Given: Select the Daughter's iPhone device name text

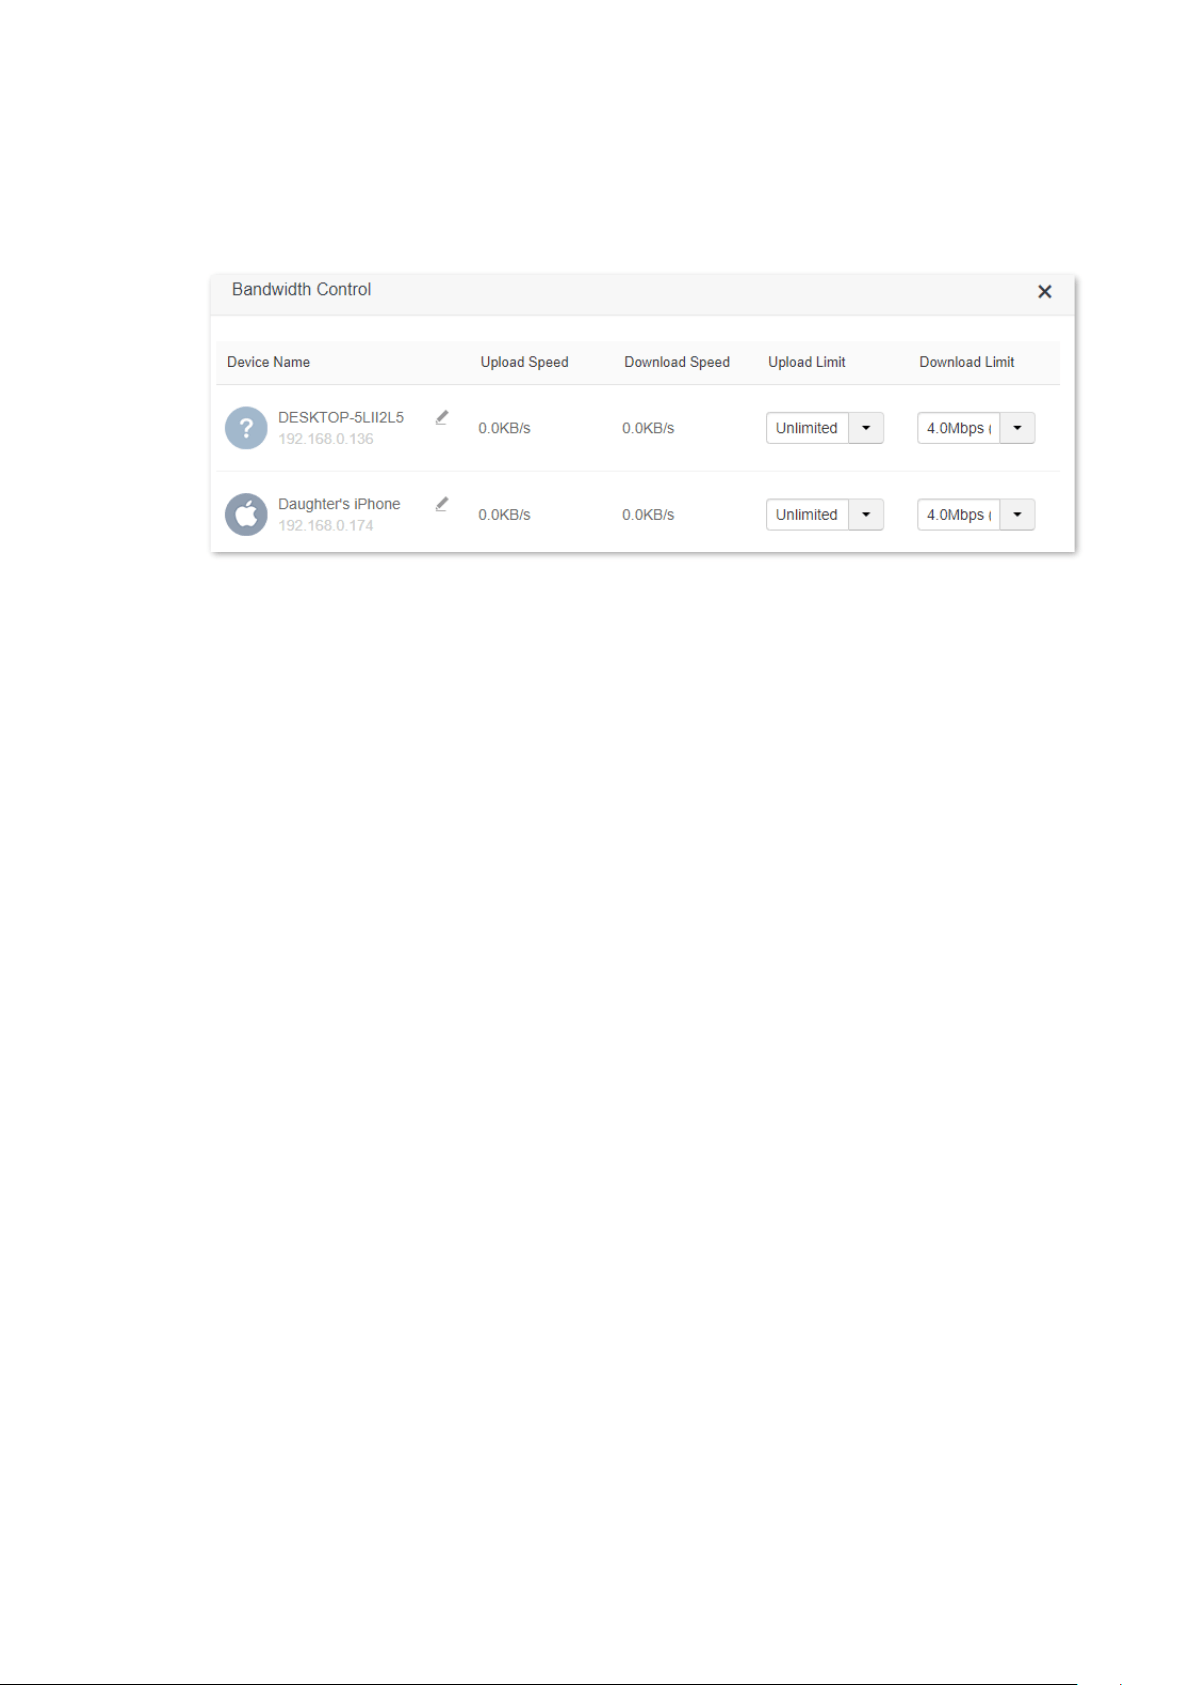Looking at the screenshot, I should 339,504.
